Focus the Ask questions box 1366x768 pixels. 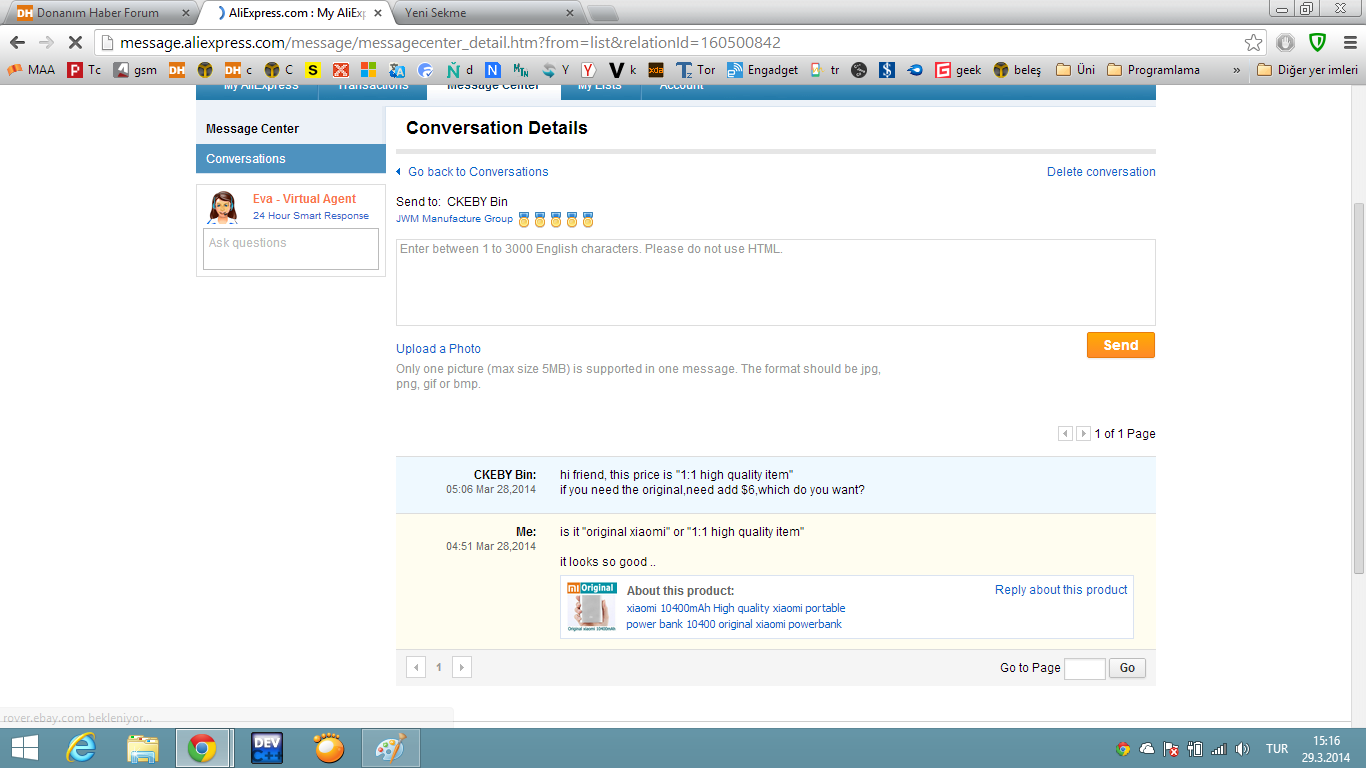click(291, 249)
